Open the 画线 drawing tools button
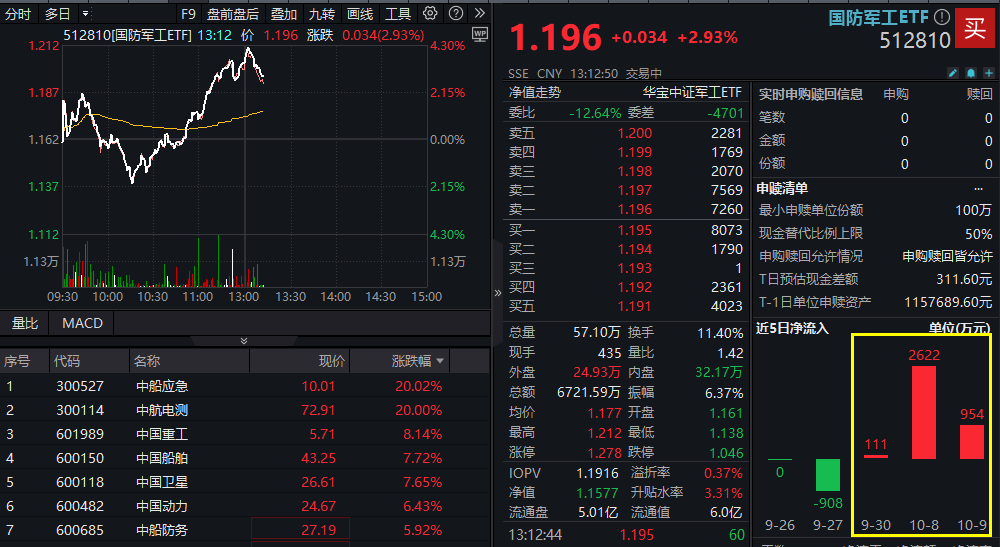The width and height of the screenshot is (1000, 547). [359, 14]
